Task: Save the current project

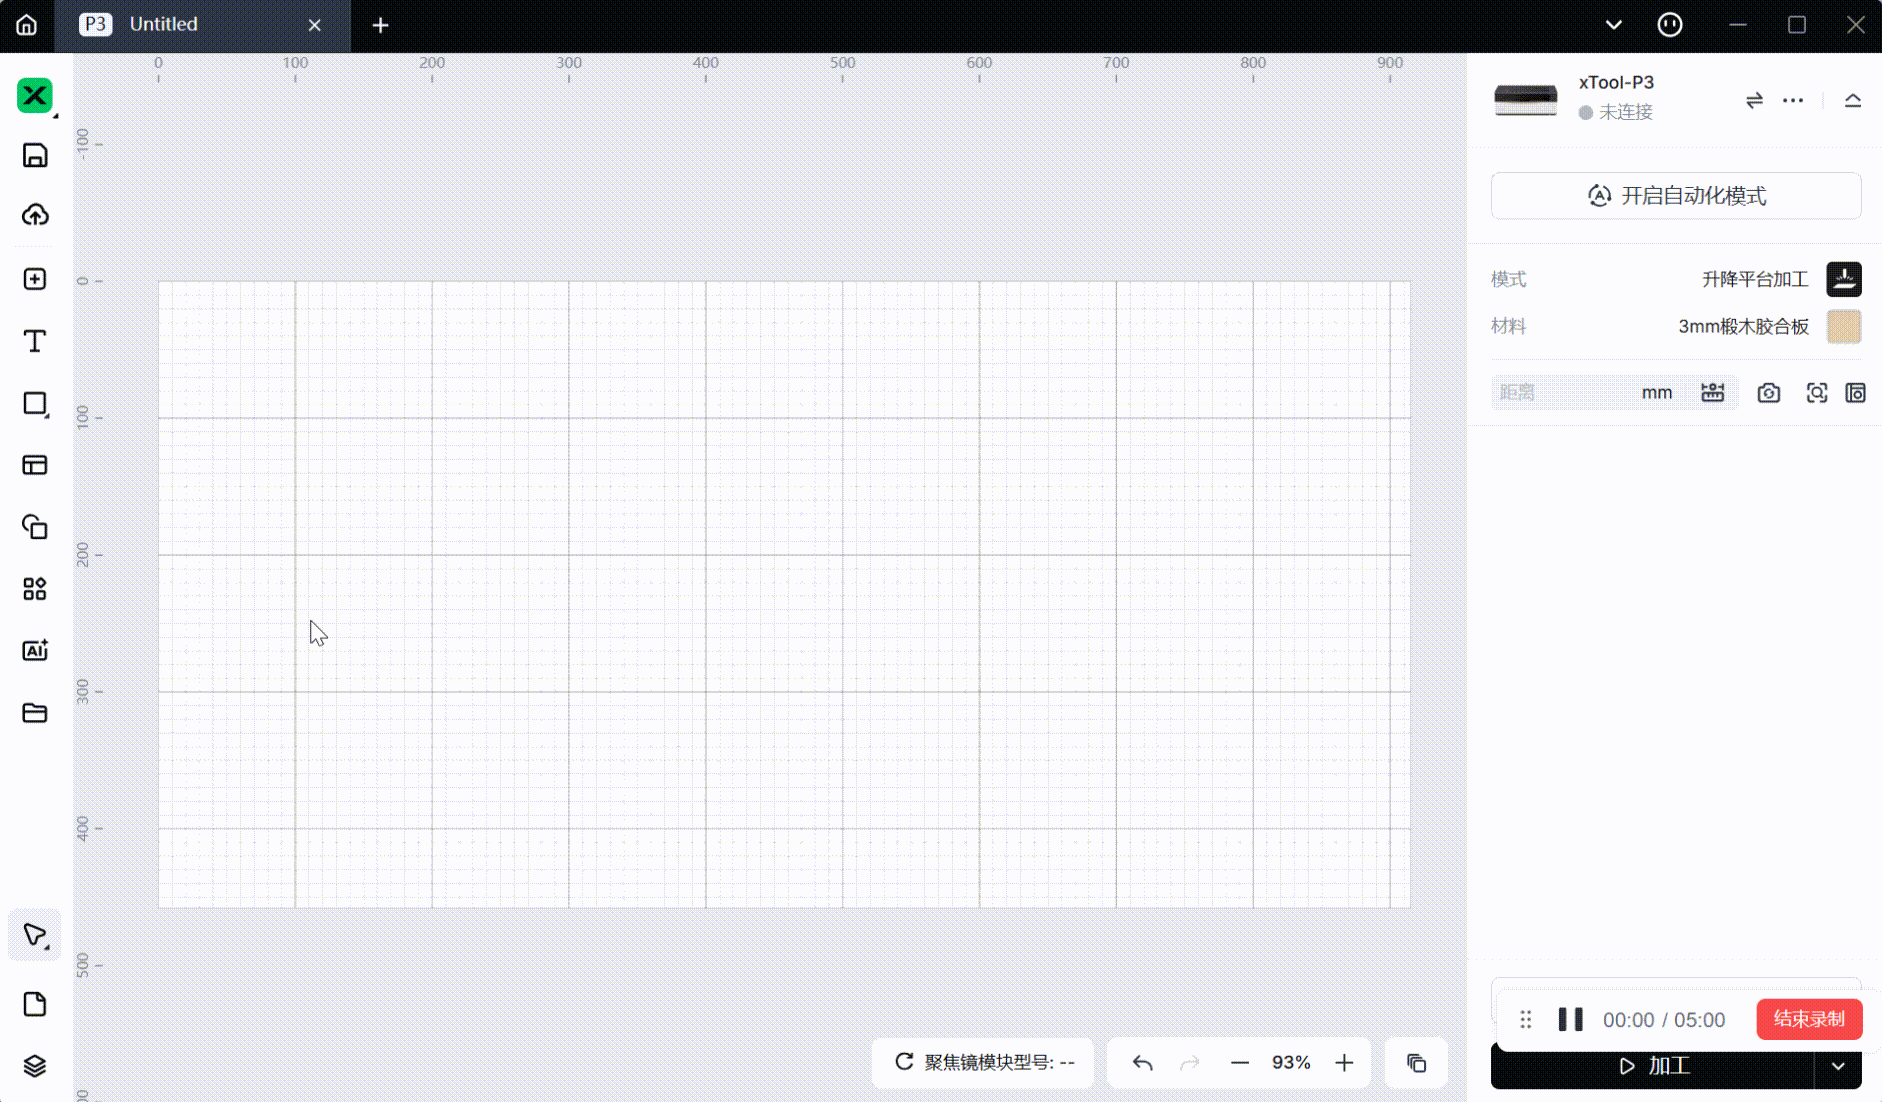Action: click(x=34, y=156)
